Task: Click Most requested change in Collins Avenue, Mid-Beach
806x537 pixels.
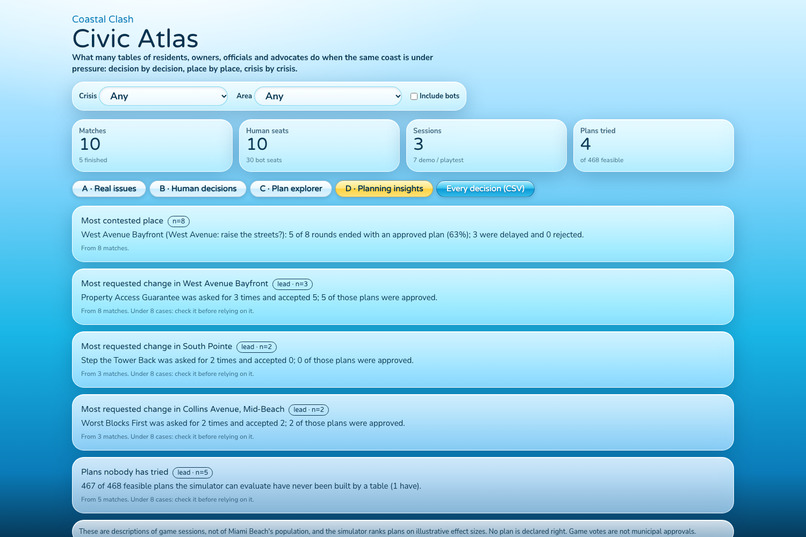Action: (x=182, y=409)
